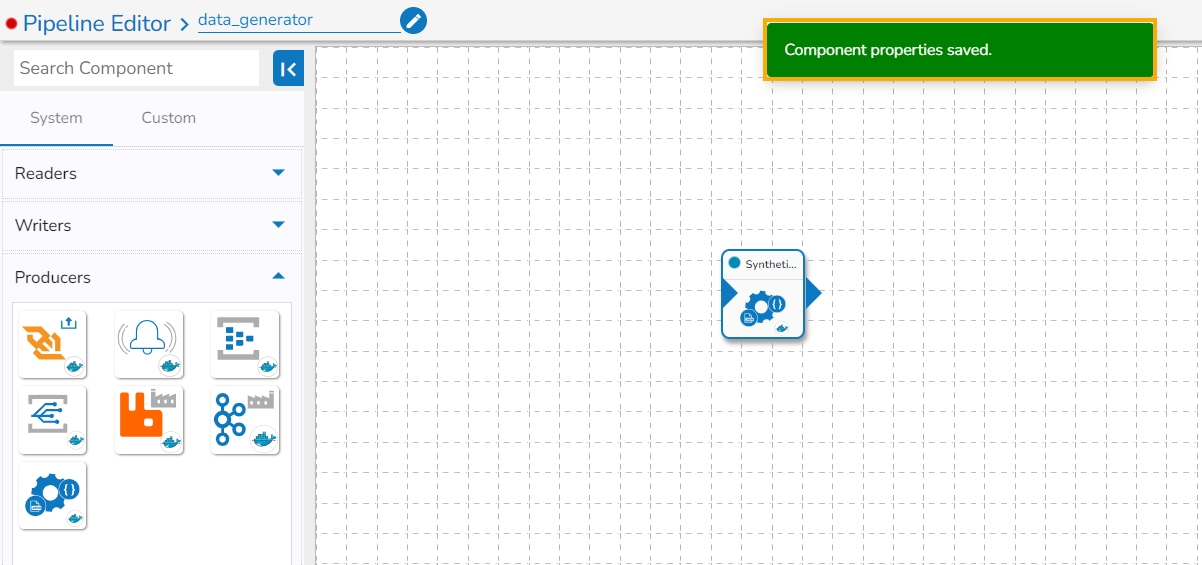Click the pencil edit icon beside pipeline name

pyautogui.click(x=413, y=20)
